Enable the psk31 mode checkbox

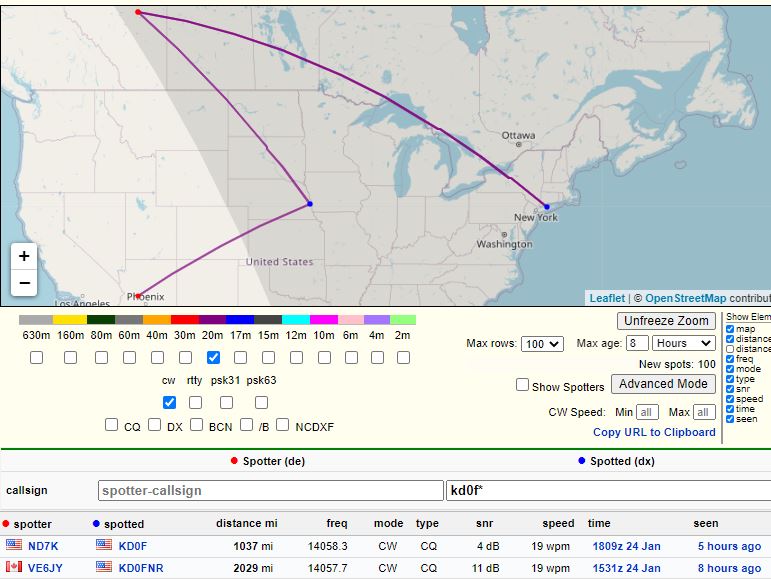coord(226,403)
